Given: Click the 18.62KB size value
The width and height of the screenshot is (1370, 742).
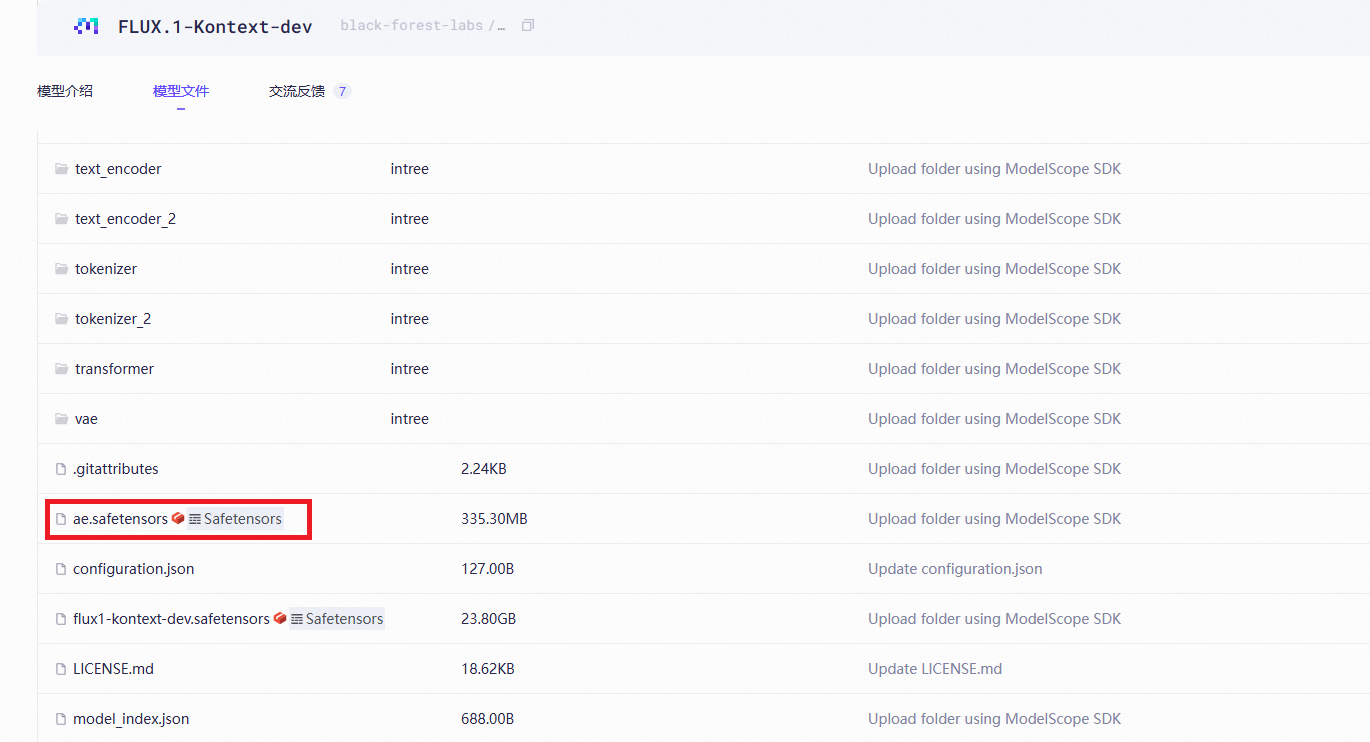Looking at the screenshot, I should click(488, 669).
